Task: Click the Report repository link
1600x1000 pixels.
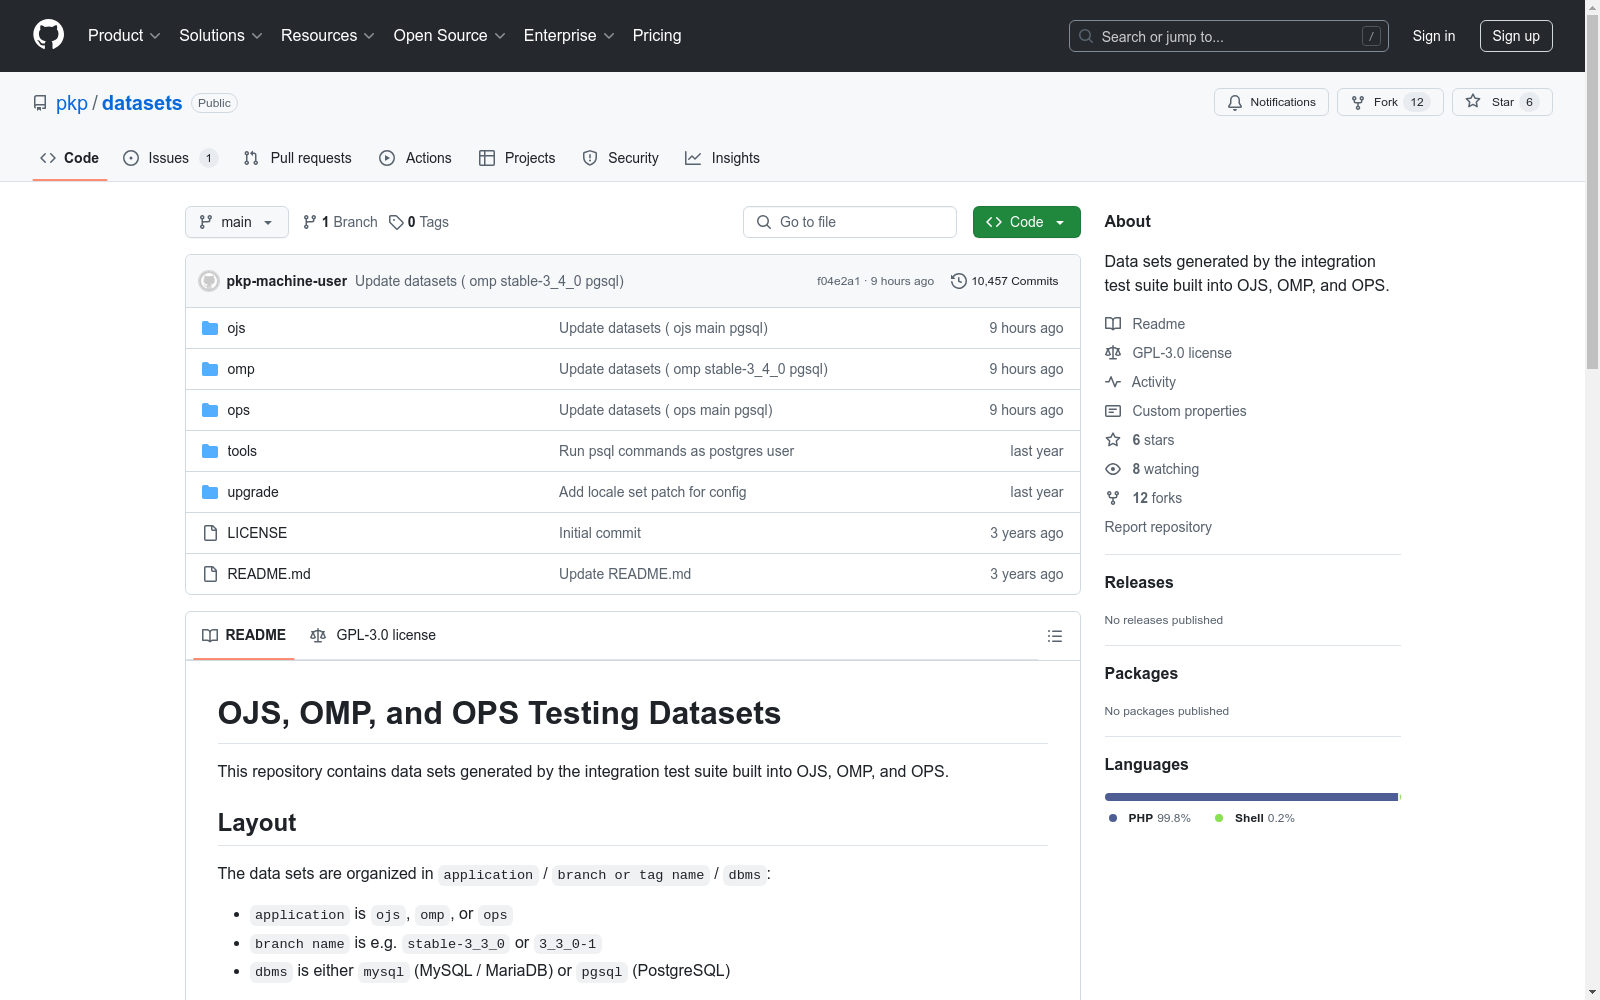Action: [x=1158, y=527]
